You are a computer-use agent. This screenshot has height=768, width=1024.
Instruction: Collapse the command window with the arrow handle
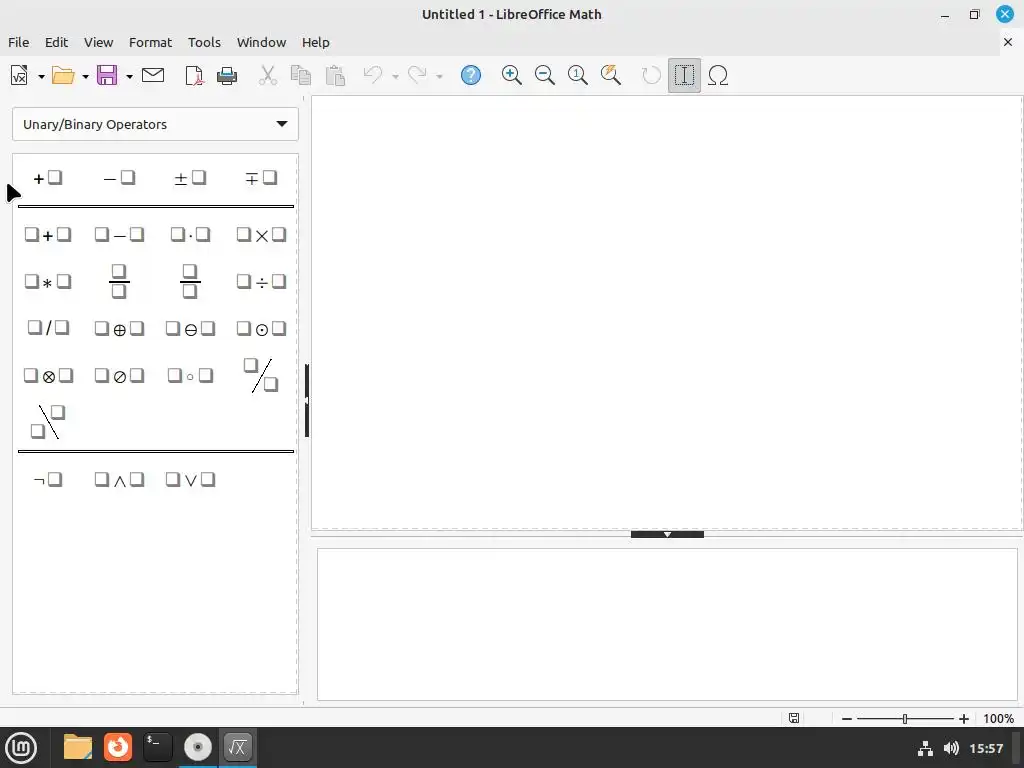(667, 534)
